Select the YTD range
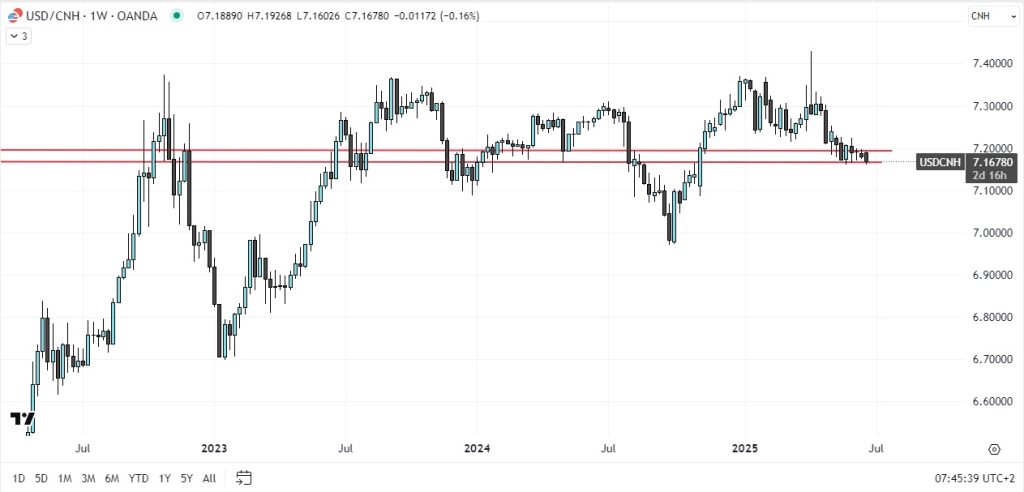Screen dimensions: 1024x492 (139, 478)
